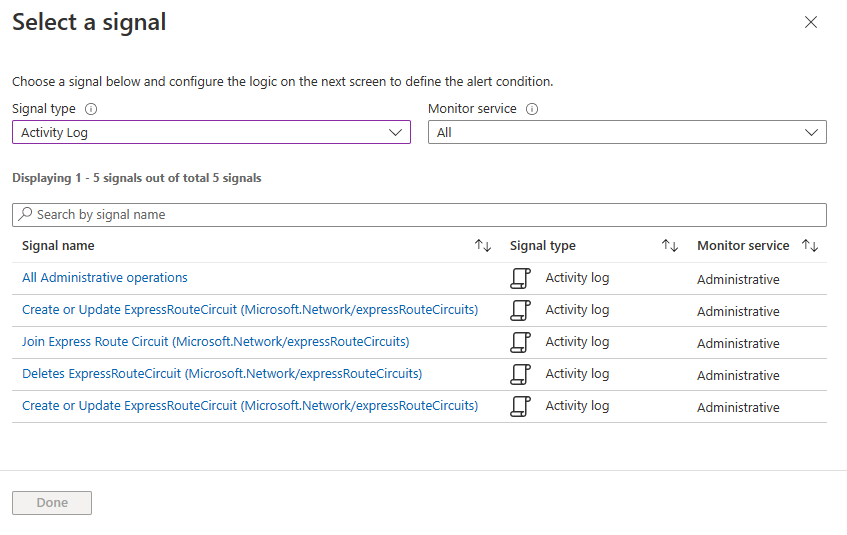Close the Select a signal panel
The image size is (847, 535).
tap(811, 22)
